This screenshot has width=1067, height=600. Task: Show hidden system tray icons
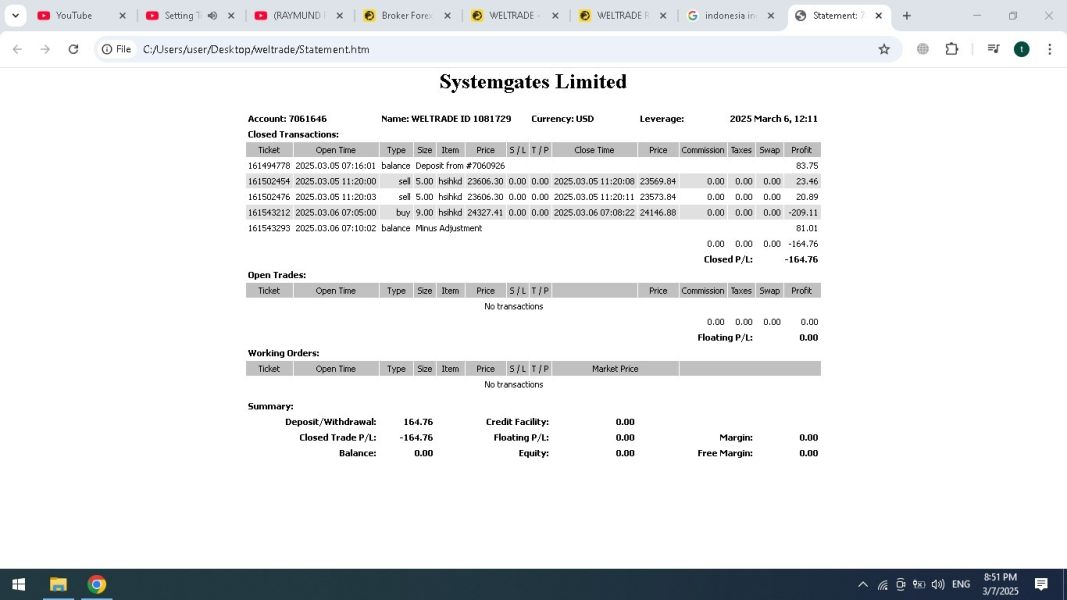point(863,584)
